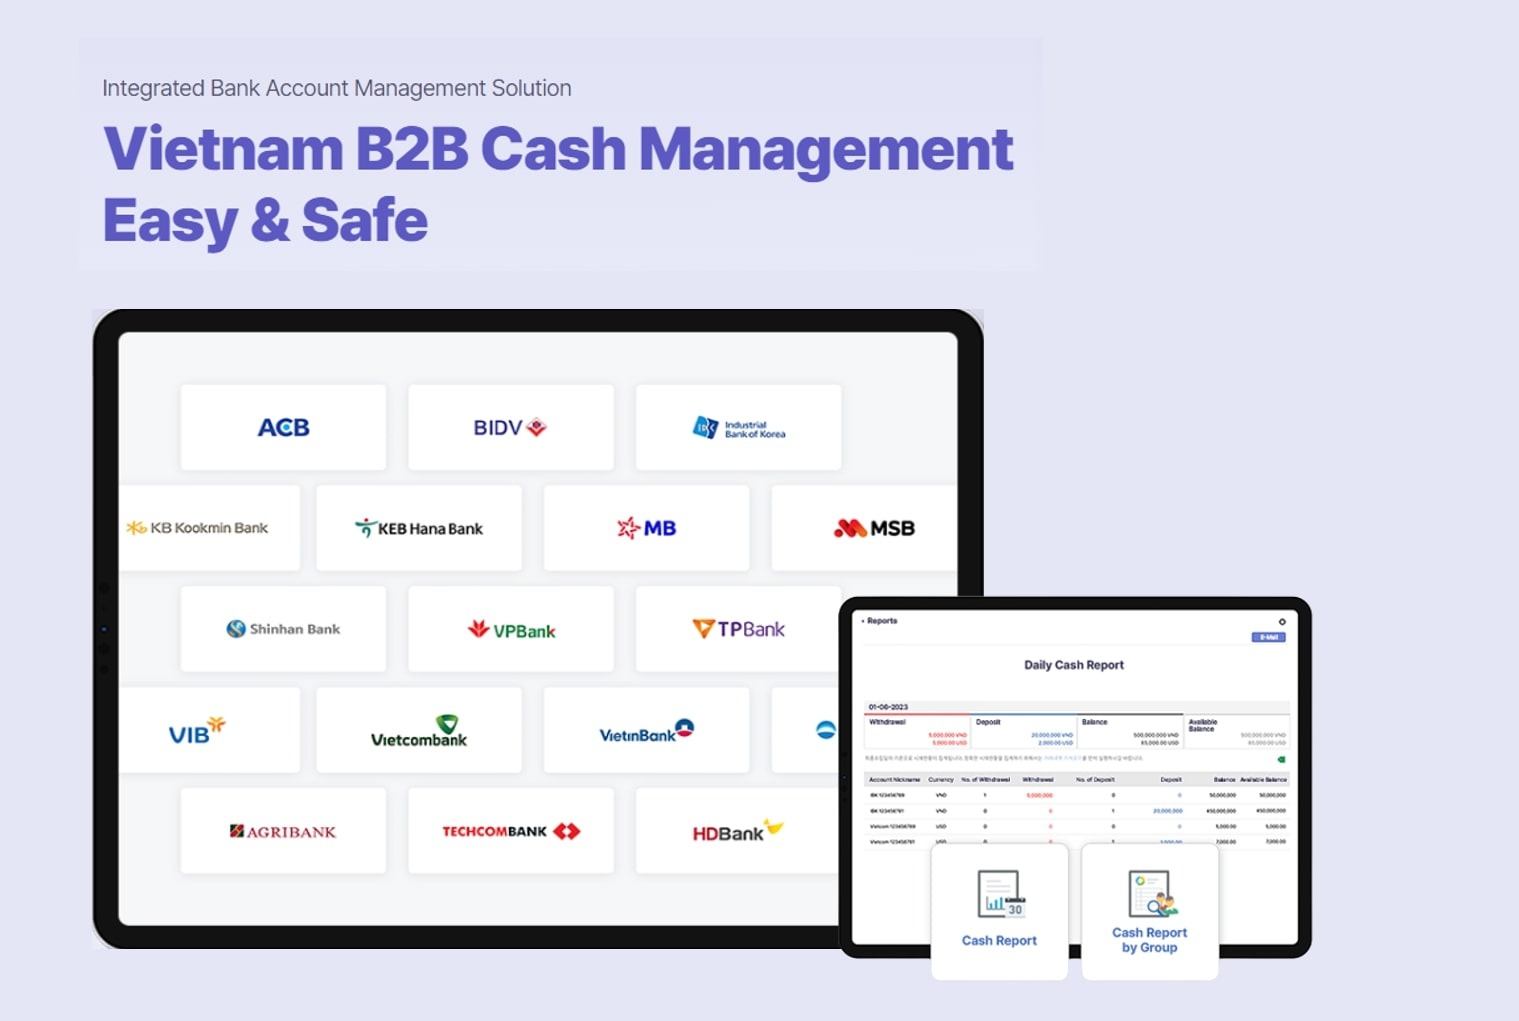Screen dimensions: 1519x1021
Task: Open the Cash Report card label
Action: pyautogui.click(x=999, y=941)
